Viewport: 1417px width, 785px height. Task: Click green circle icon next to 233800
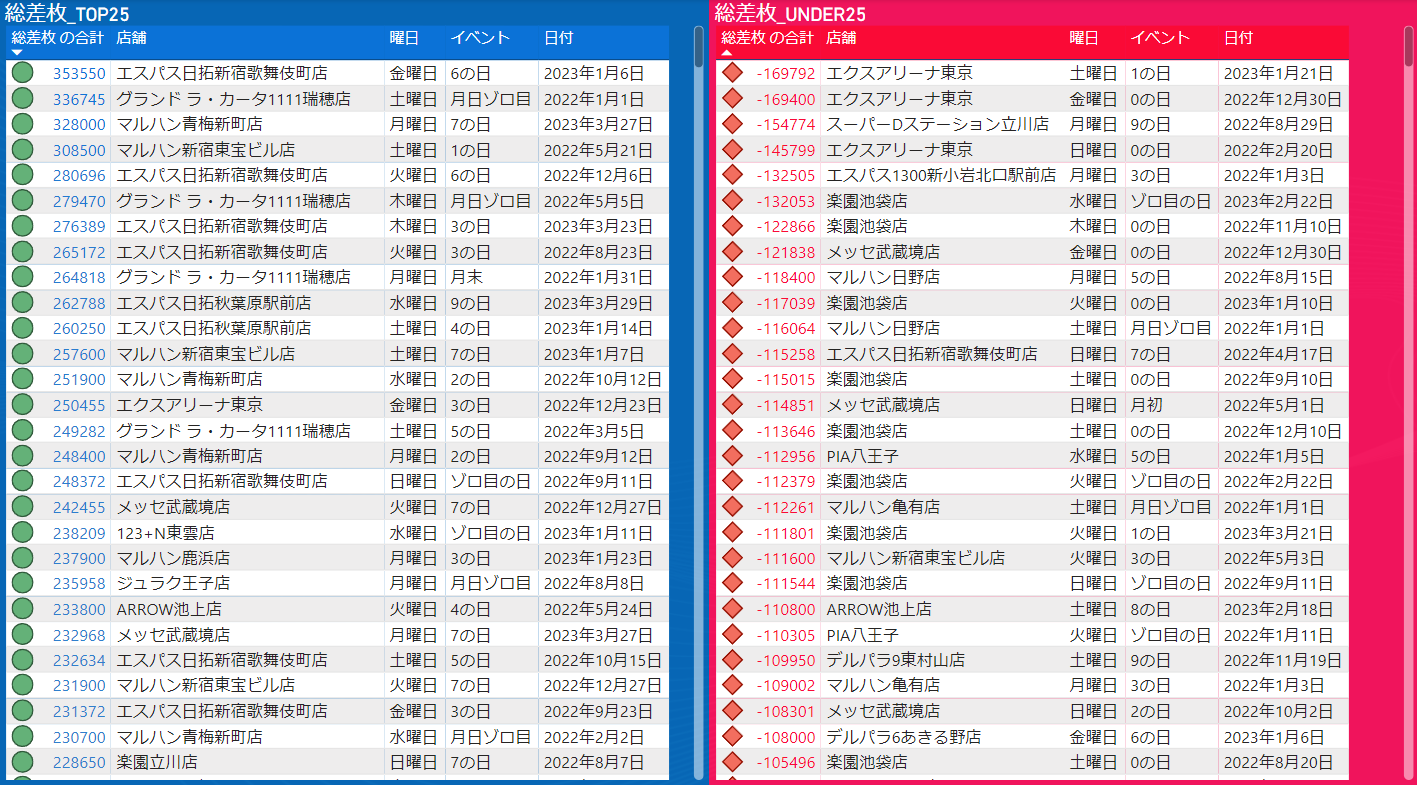pyautogui.click(x=22, y=609)
